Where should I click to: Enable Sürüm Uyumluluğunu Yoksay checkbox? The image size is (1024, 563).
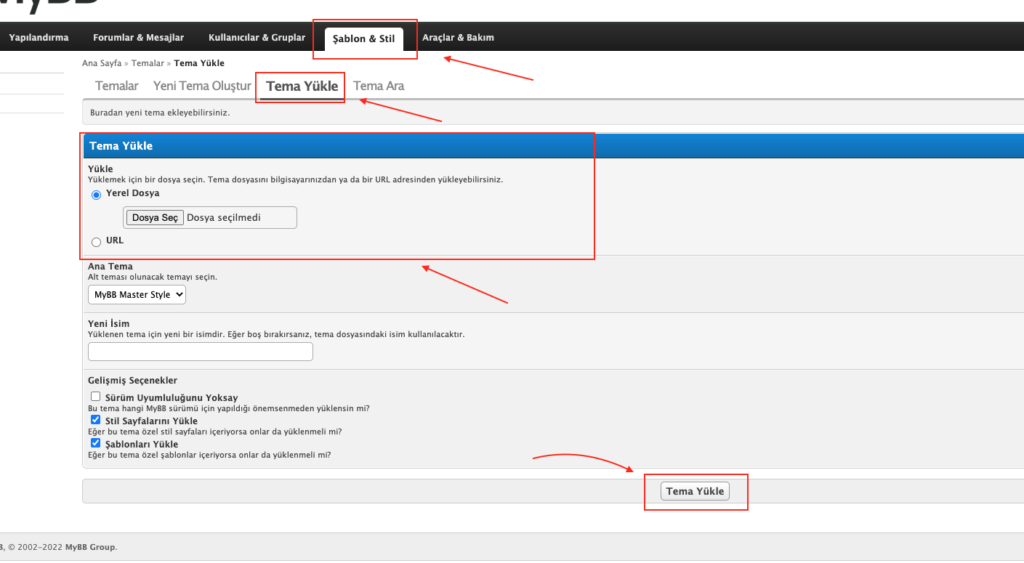[95, 396]
